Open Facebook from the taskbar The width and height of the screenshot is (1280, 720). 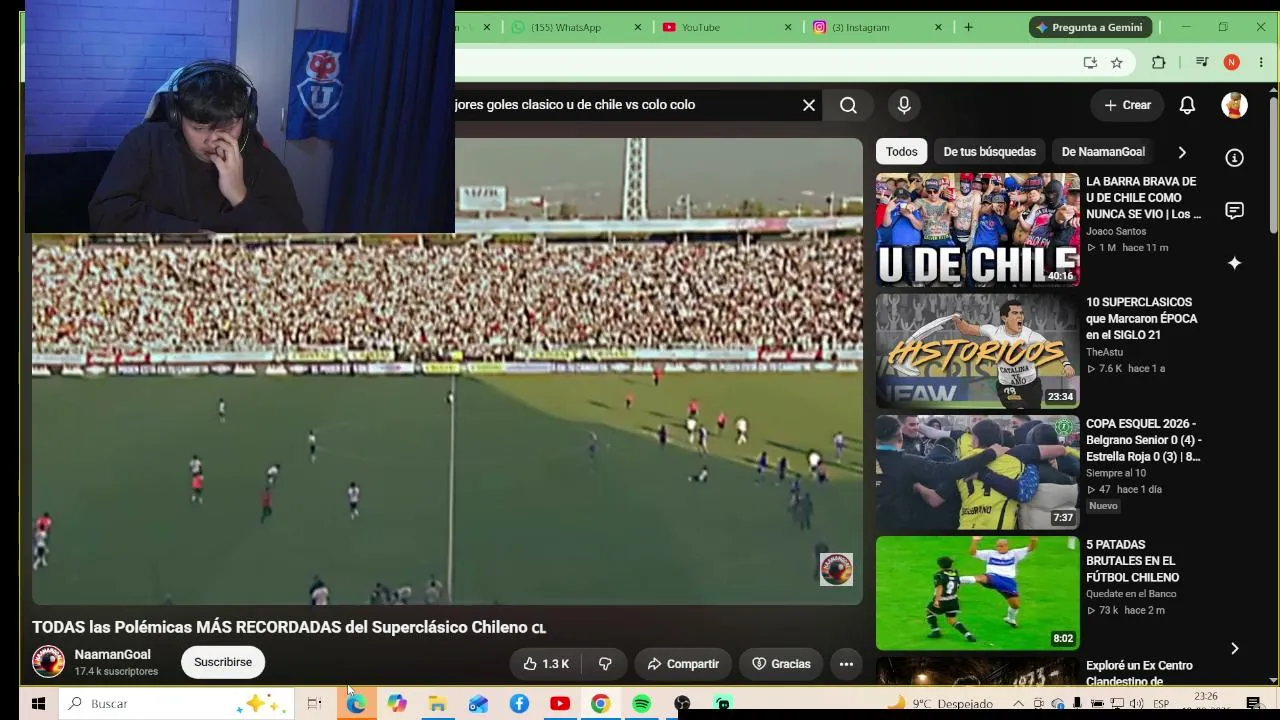coord(519,704)
